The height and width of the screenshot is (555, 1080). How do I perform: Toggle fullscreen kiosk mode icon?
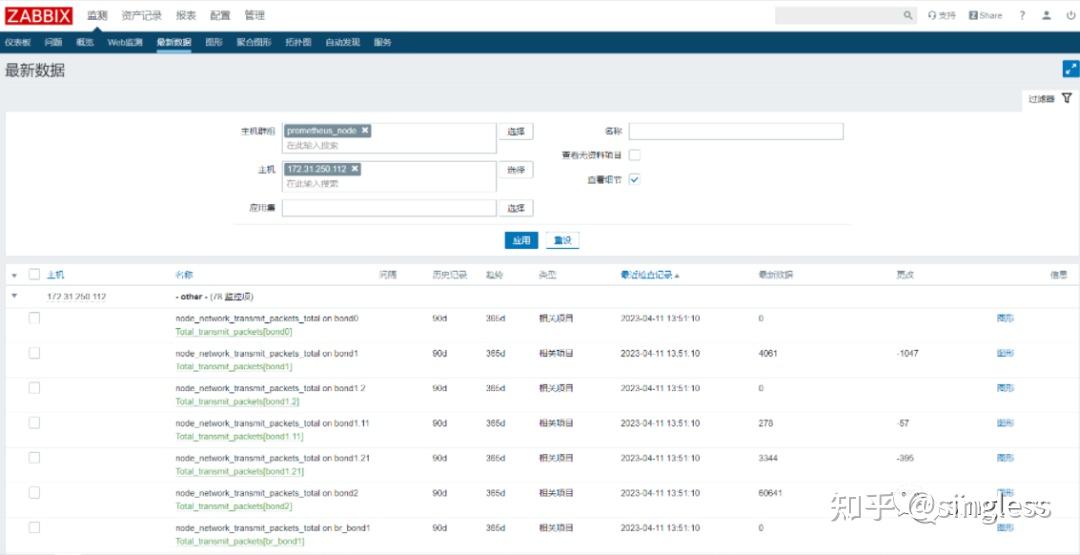point(1070,69)
